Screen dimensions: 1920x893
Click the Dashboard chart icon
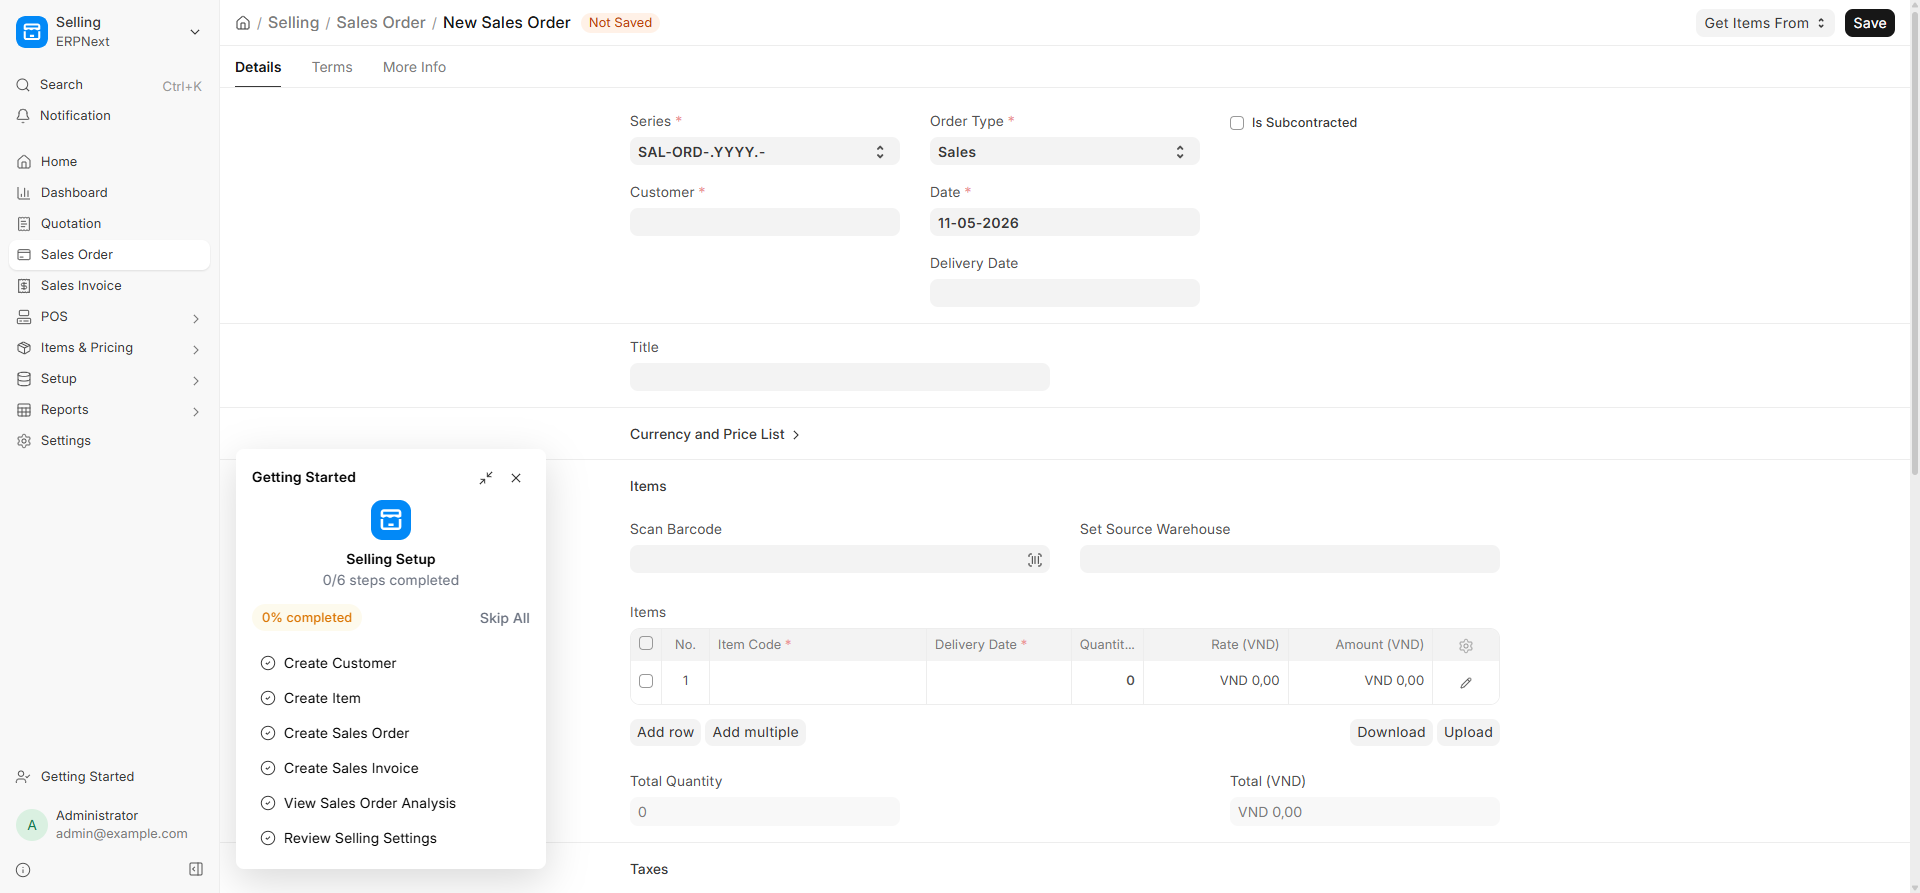click(x=24, y=193)
